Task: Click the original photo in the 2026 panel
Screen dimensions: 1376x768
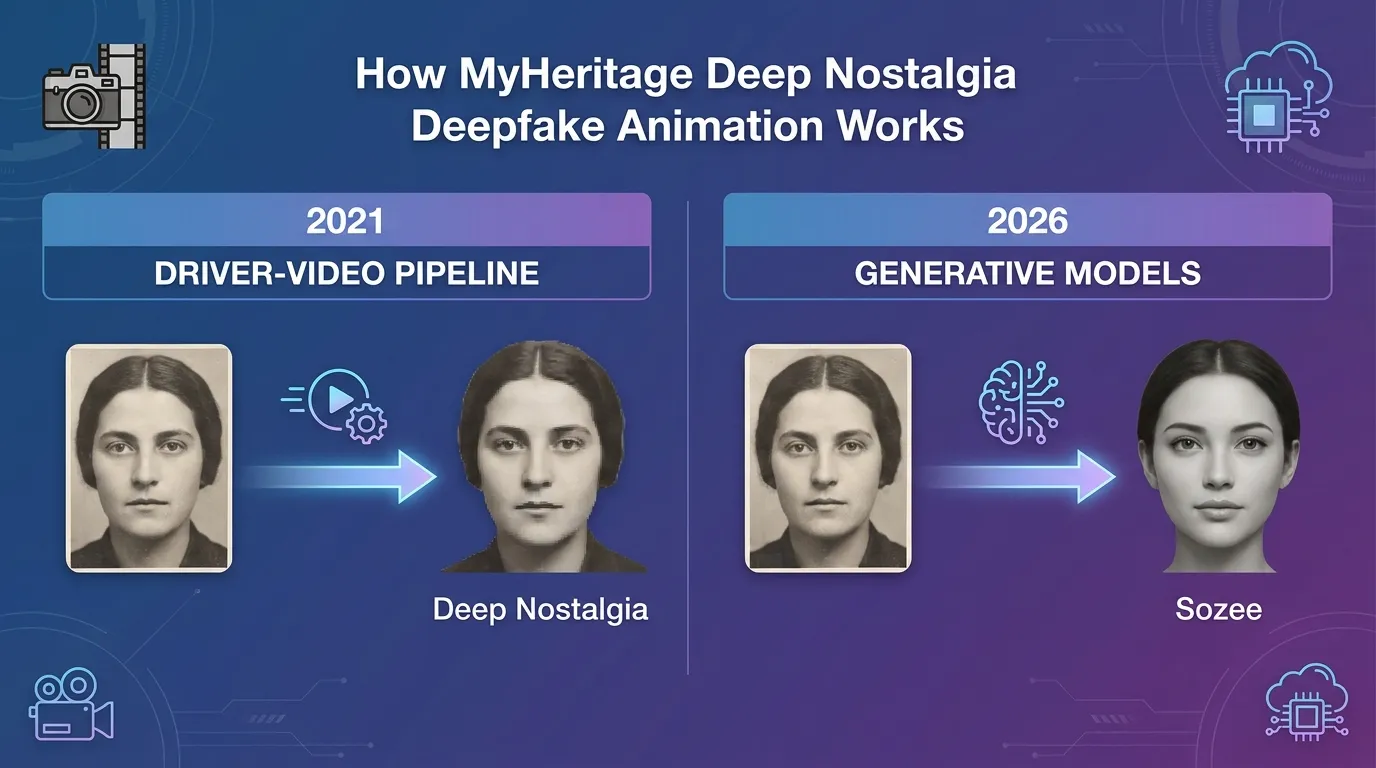Action: click(x=828, y=458)
